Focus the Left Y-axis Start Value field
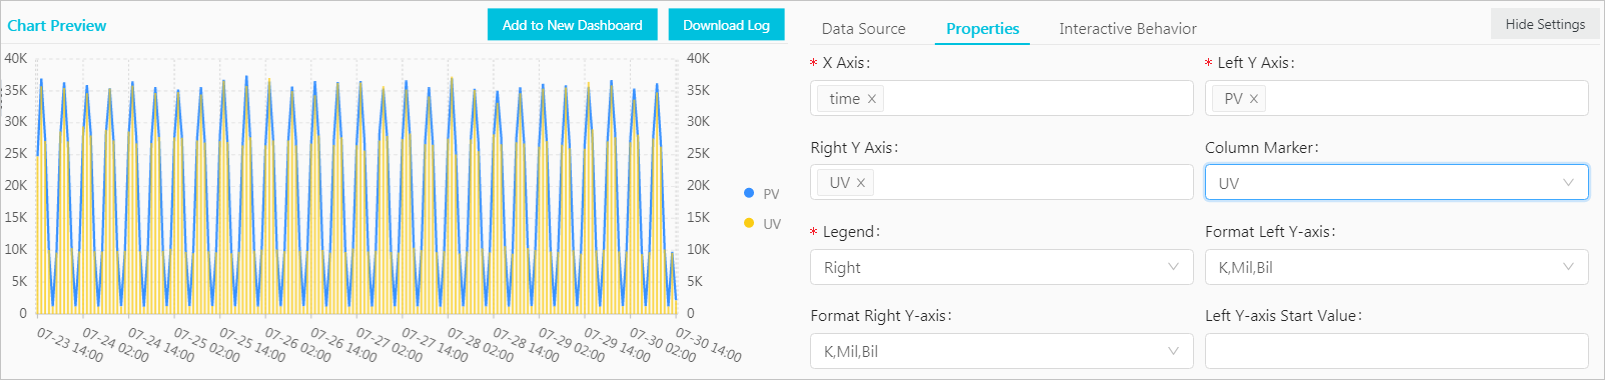 (x=1396, y=351)
